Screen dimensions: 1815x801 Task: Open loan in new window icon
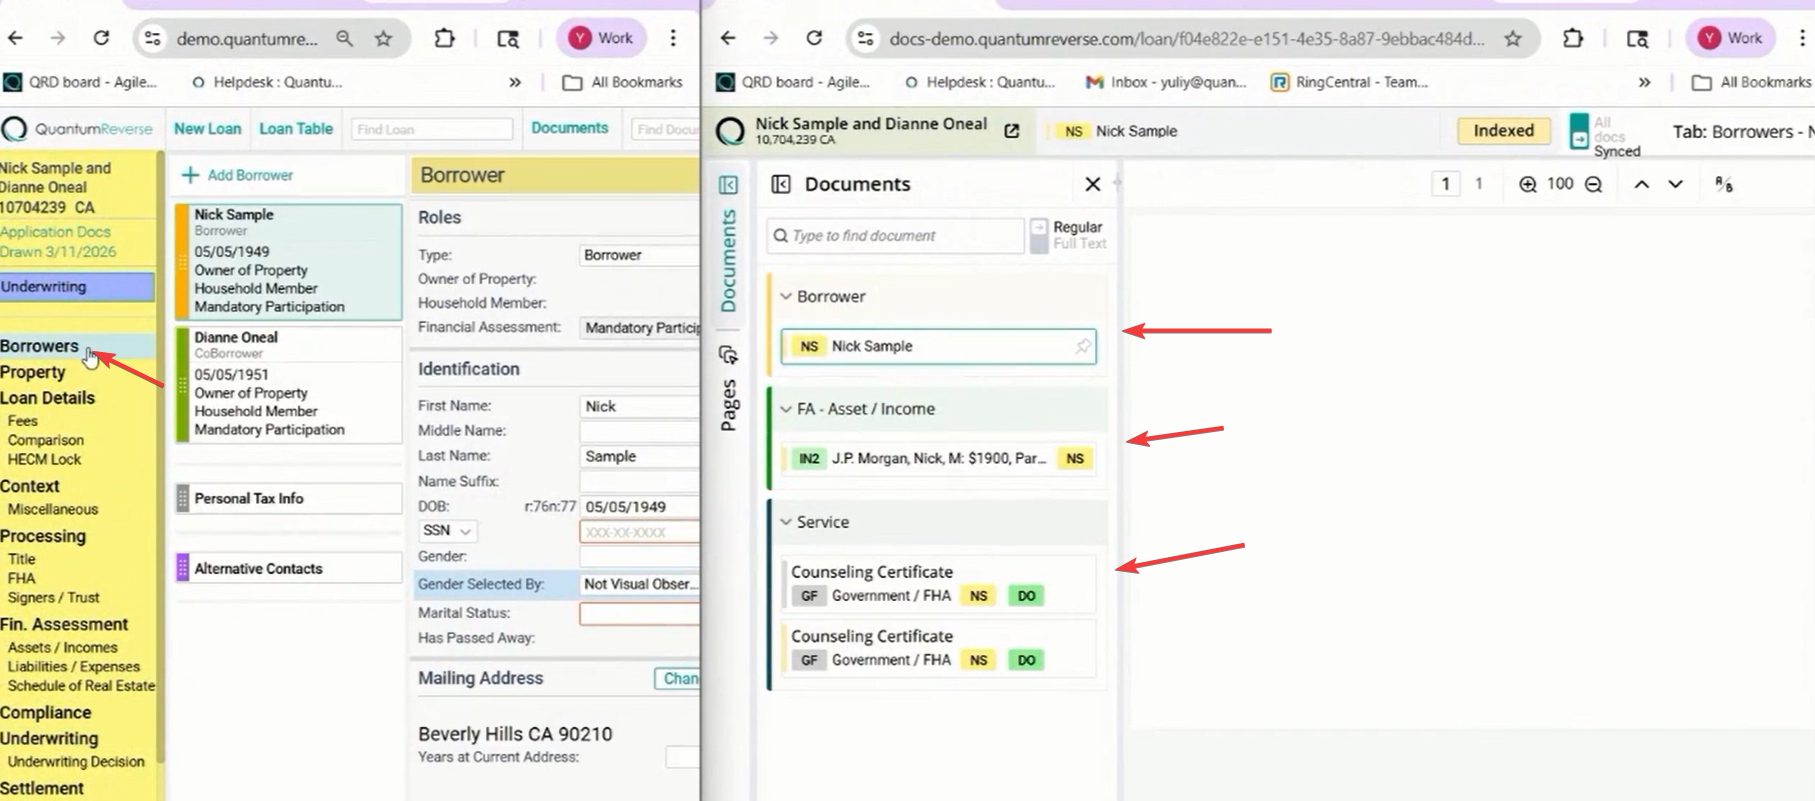1012,131
